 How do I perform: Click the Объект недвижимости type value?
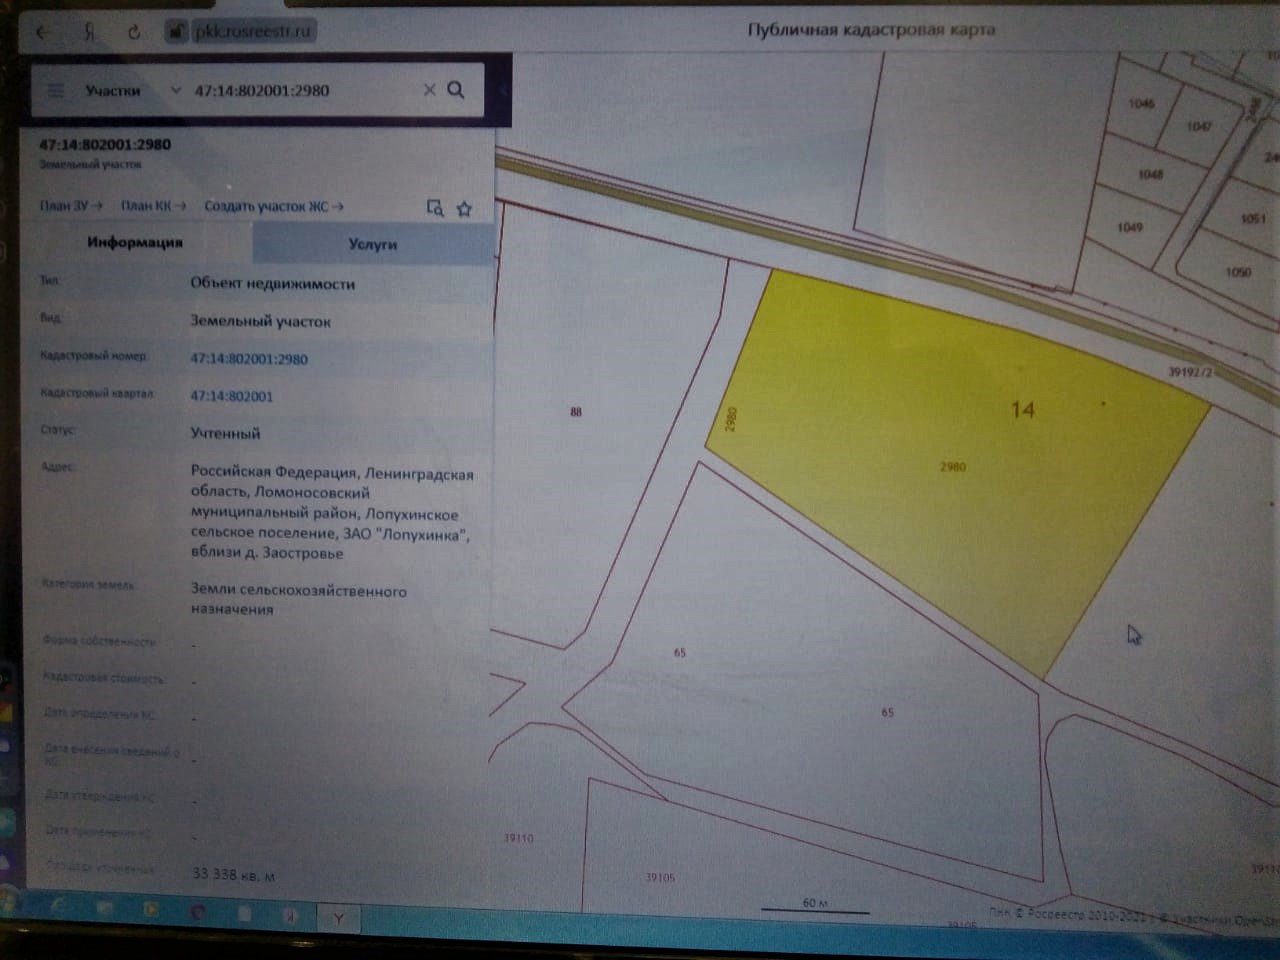(273, 283)
